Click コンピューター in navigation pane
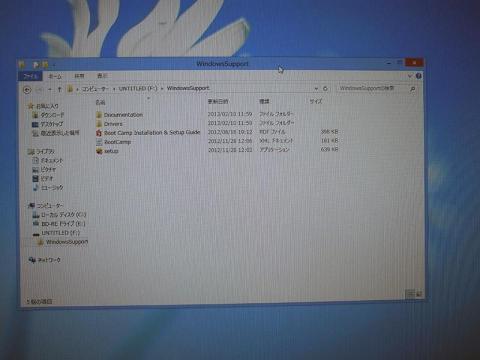The image size is (480, 360). tap(49, 206)
